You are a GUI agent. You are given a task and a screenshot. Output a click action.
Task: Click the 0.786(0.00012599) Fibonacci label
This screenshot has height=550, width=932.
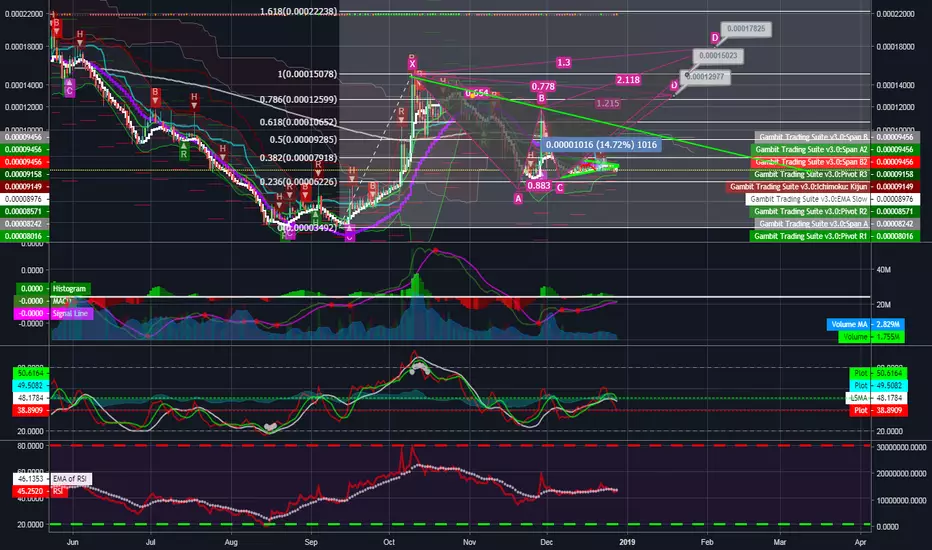298,99
